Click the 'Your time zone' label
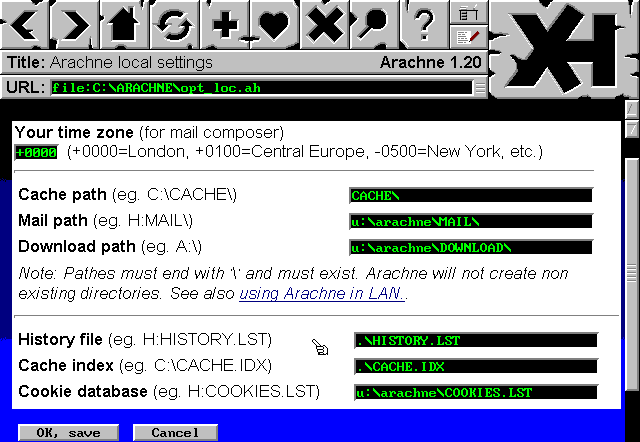The height and width of the screenshot is (442, 640). point(74,133)
